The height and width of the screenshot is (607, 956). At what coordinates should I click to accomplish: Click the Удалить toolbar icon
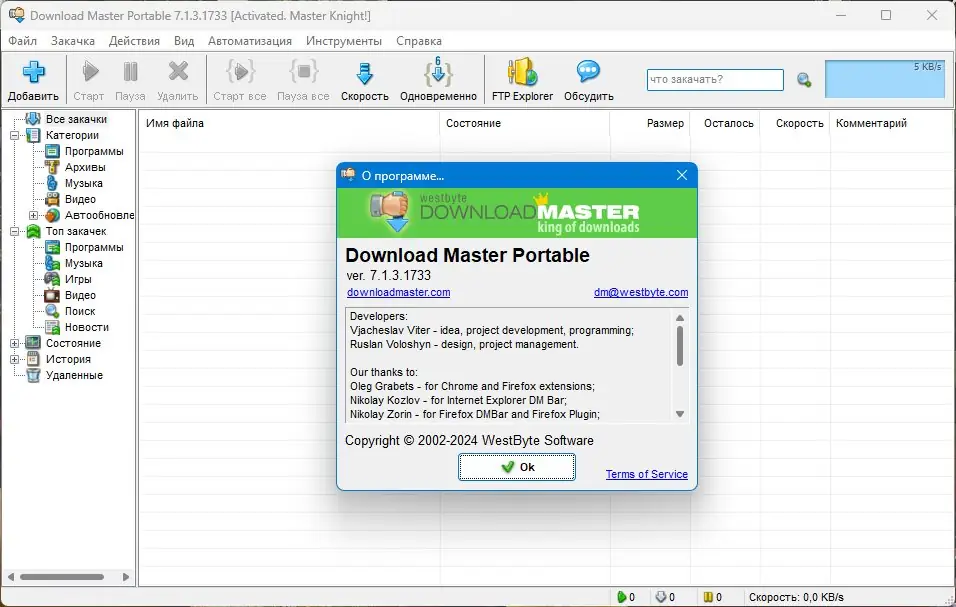click(178, 72)
